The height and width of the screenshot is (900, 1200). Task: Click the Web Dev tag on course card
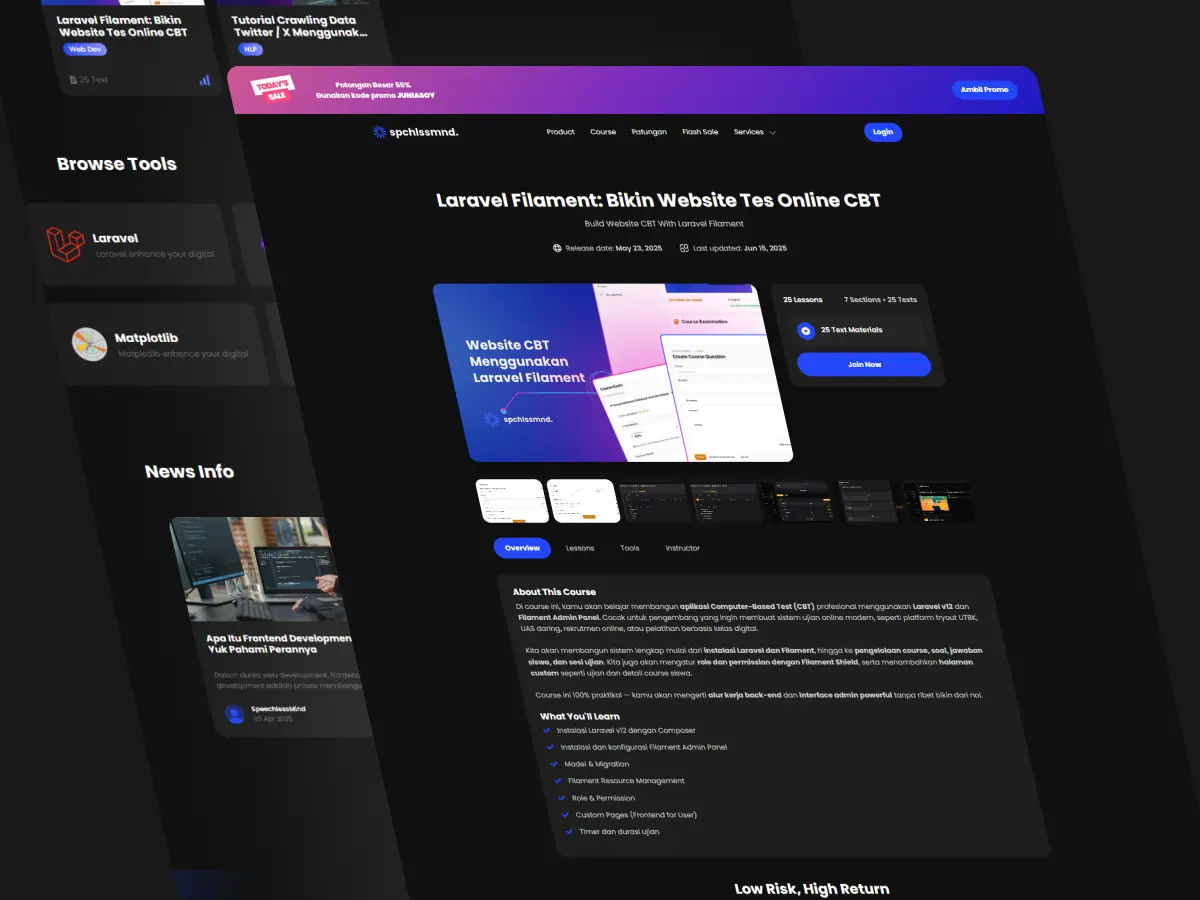point(85,49)
